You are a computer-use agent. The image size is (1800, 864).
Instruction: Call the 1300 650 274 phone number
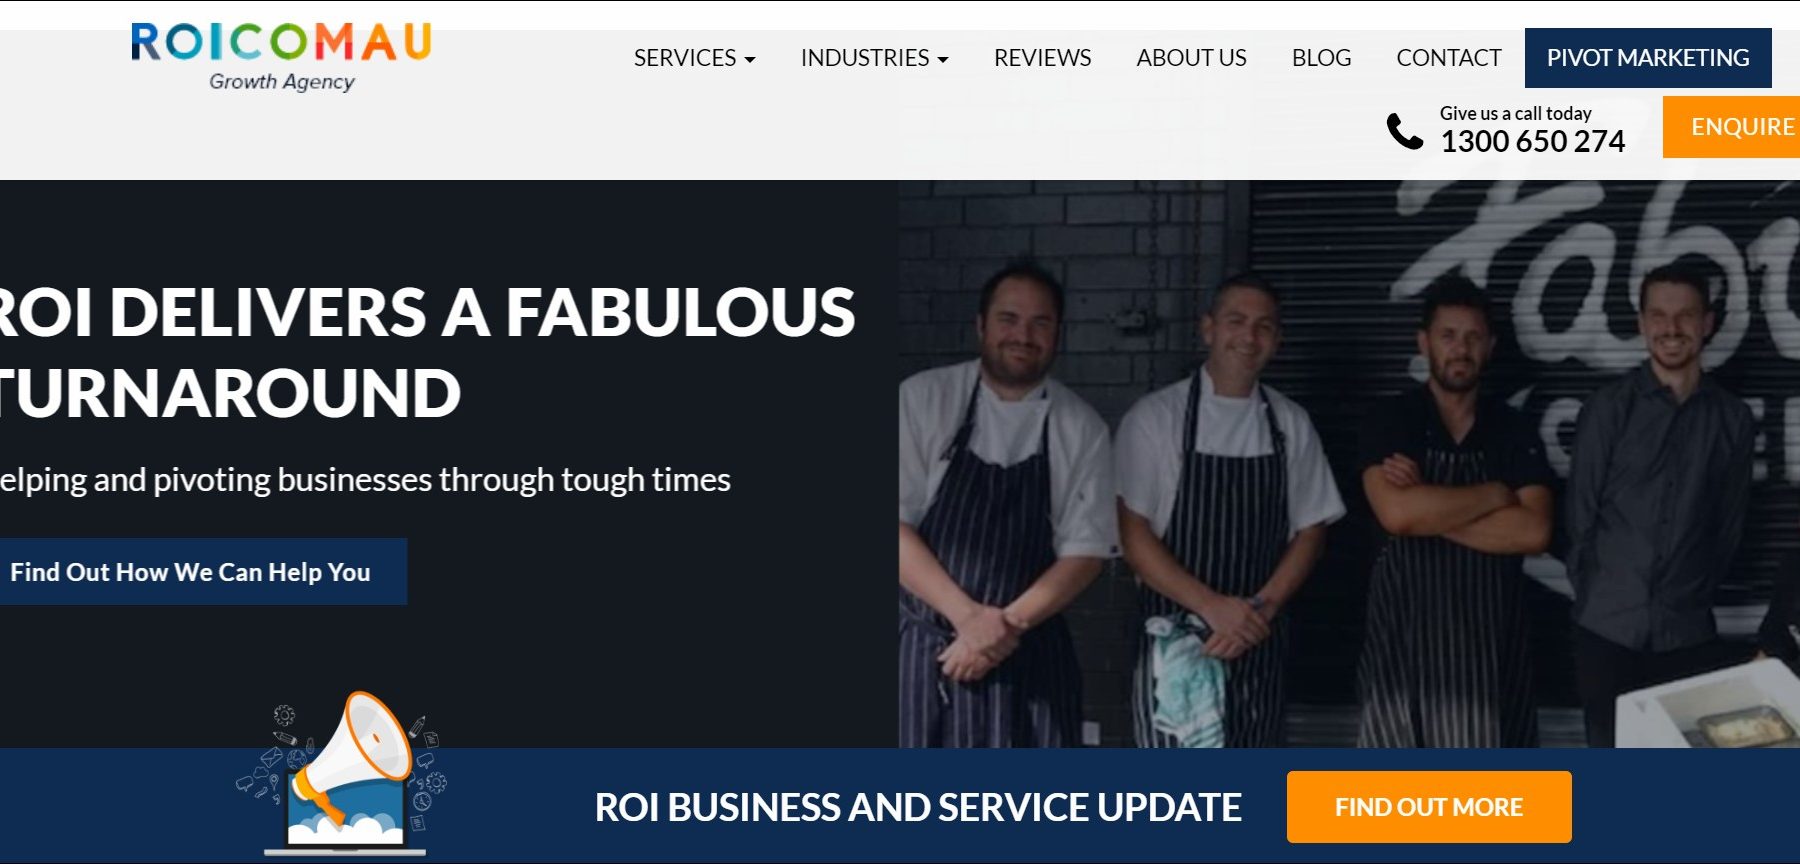point(1532,141)
